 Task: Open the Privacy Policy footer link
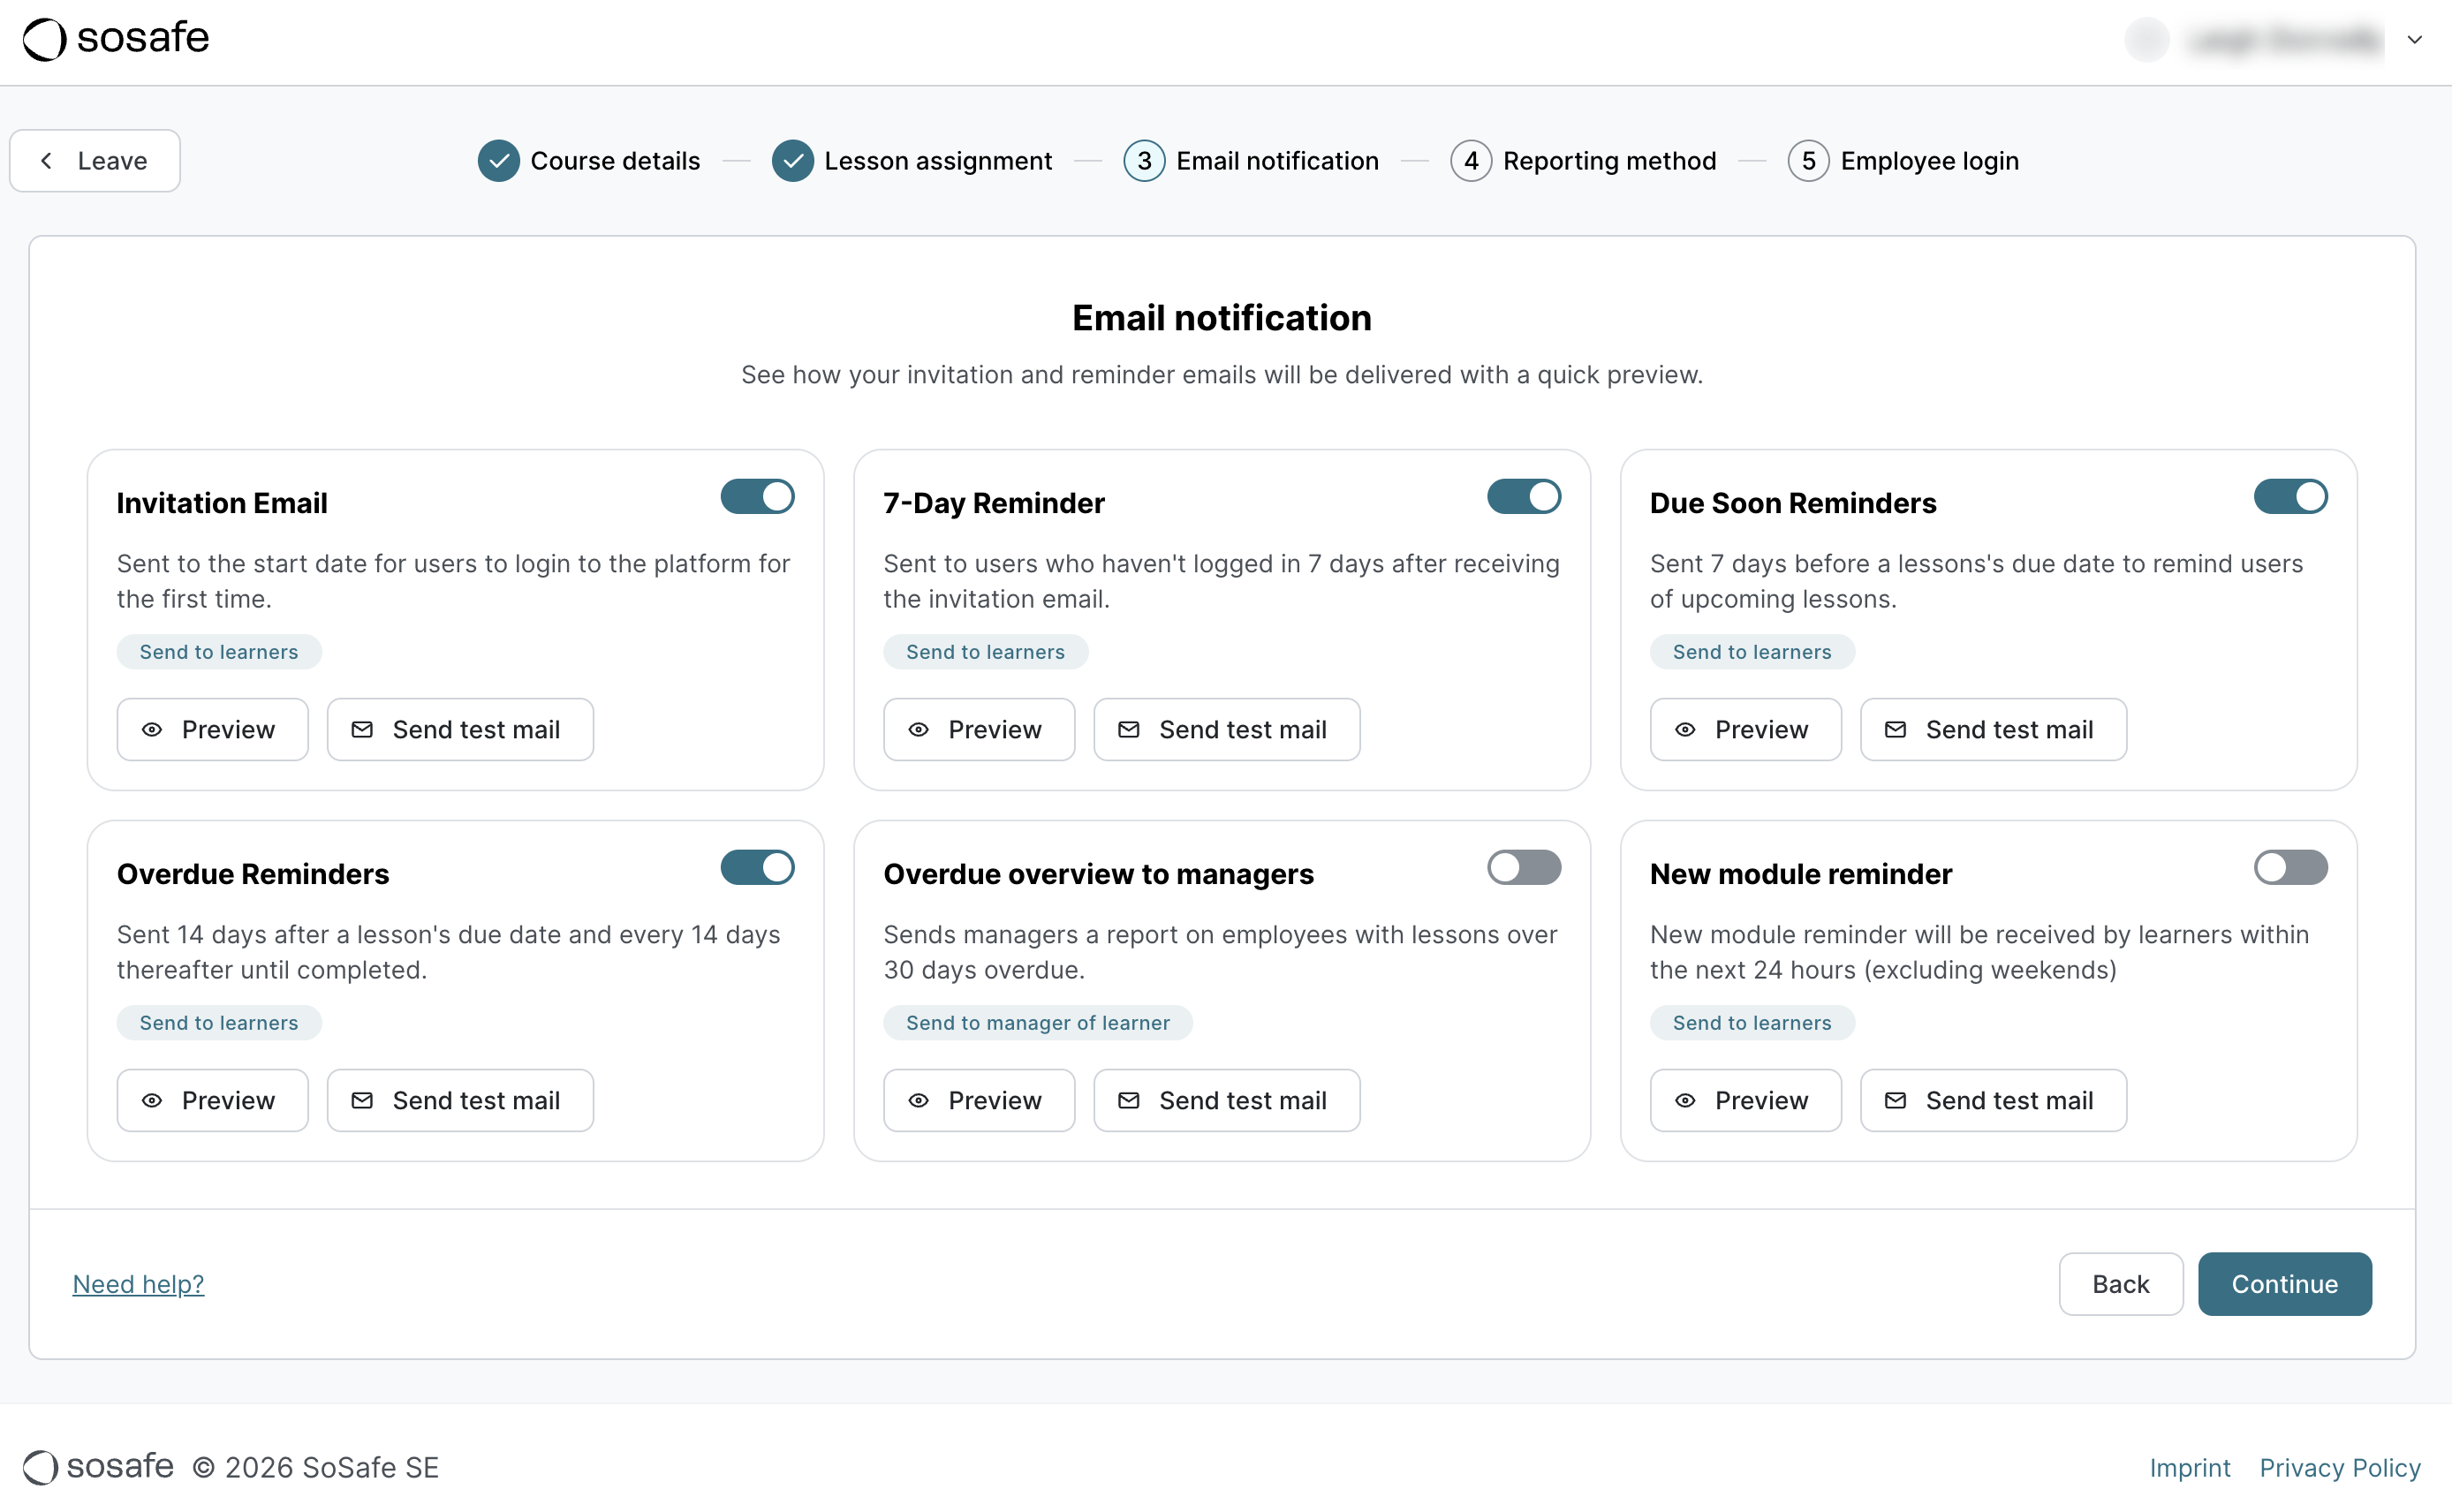coord(2339,1467)
